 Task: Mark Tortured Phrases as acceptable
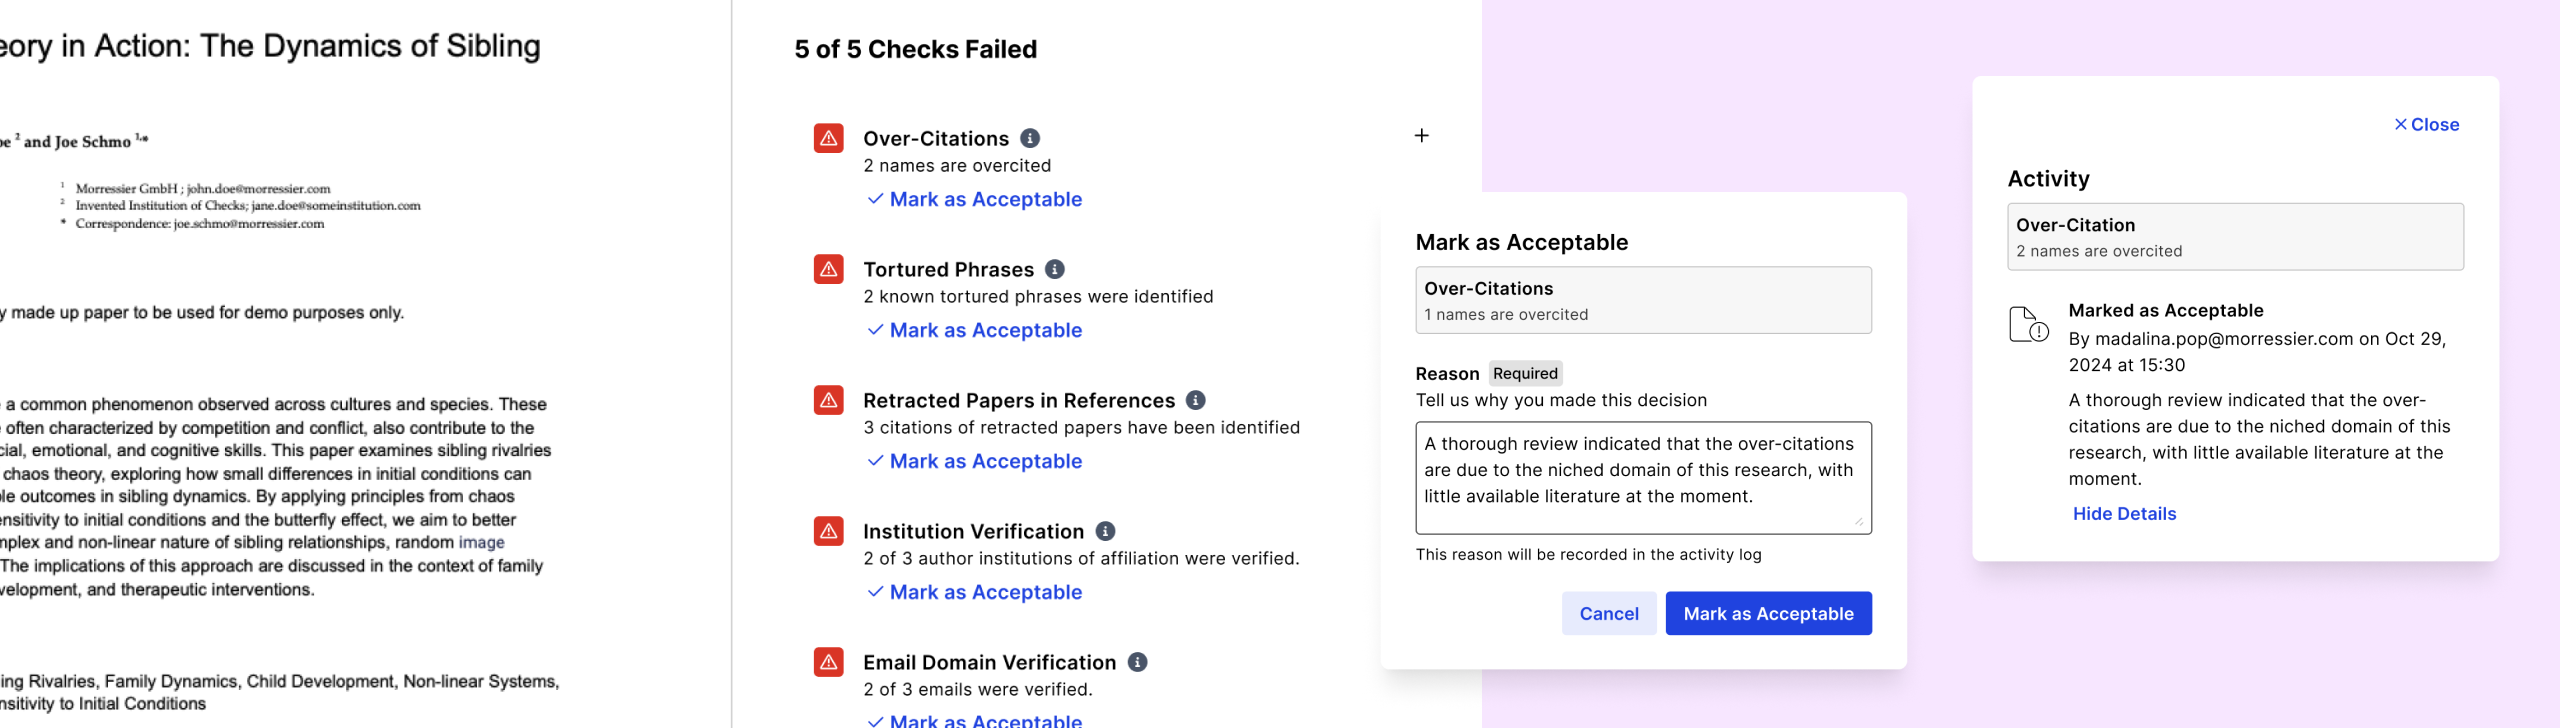pos(975,331)
